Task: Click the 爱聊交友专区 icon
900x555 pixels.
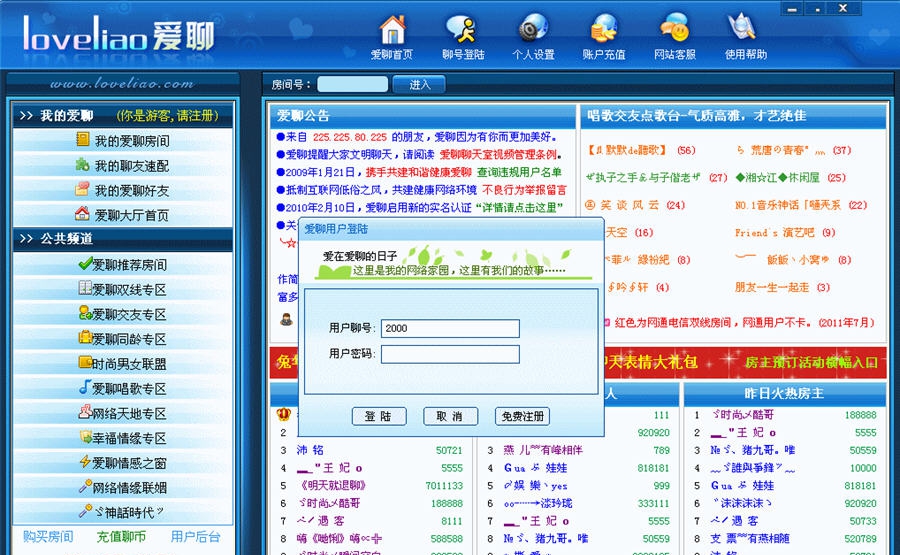Action: (x=86, y=313)
